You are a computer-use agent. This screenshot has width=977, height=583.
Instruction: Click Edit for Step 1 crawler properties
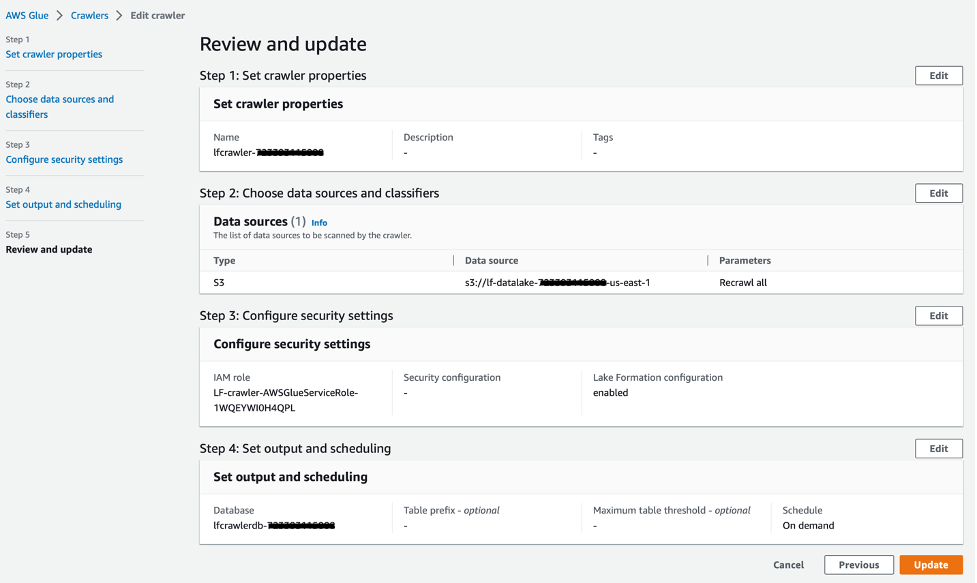pyautogui.click(x=938, y=76)
